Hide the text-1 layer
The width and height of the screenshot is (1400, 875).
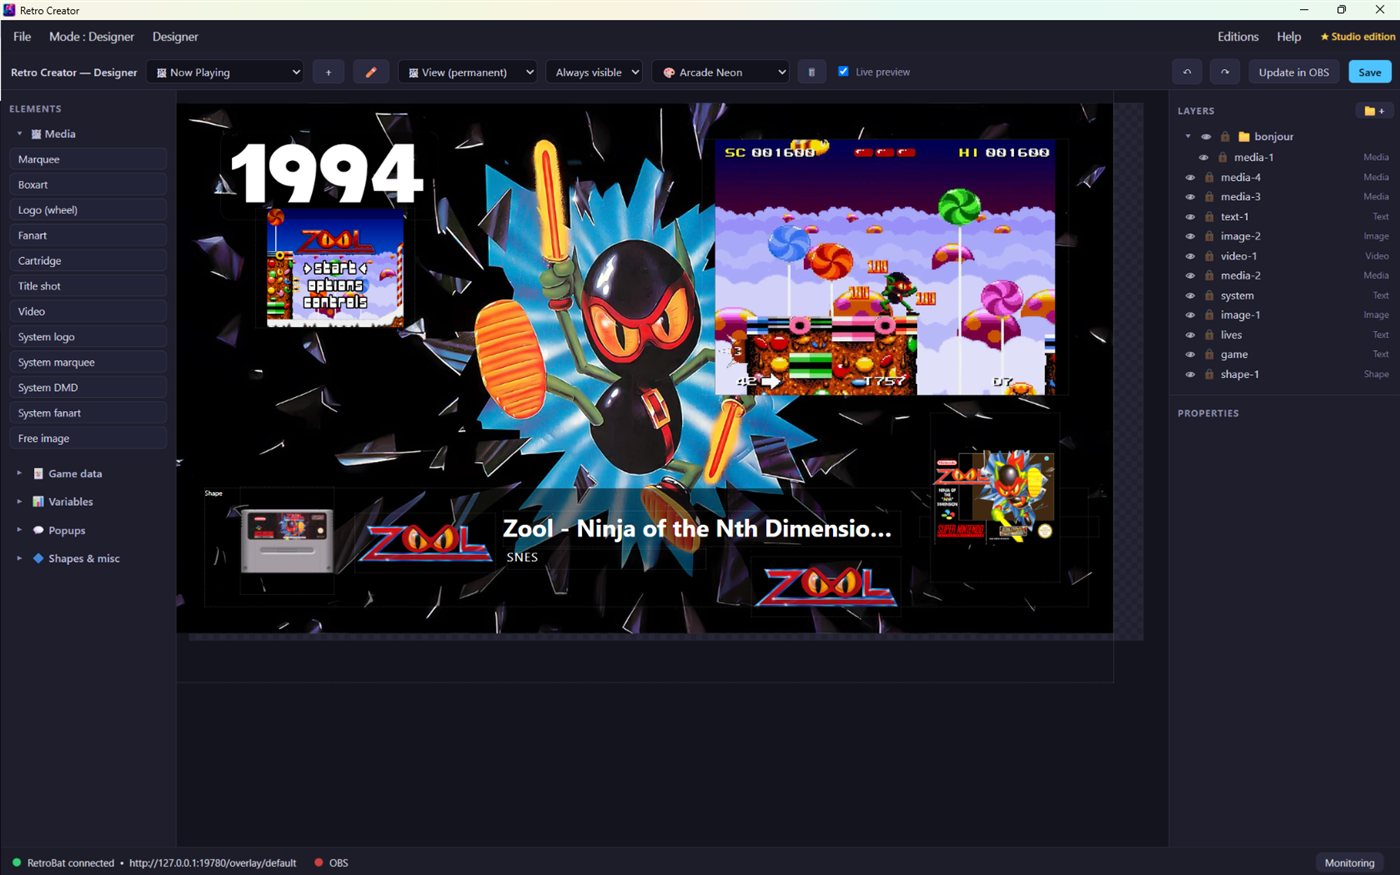pos(1190,217)
